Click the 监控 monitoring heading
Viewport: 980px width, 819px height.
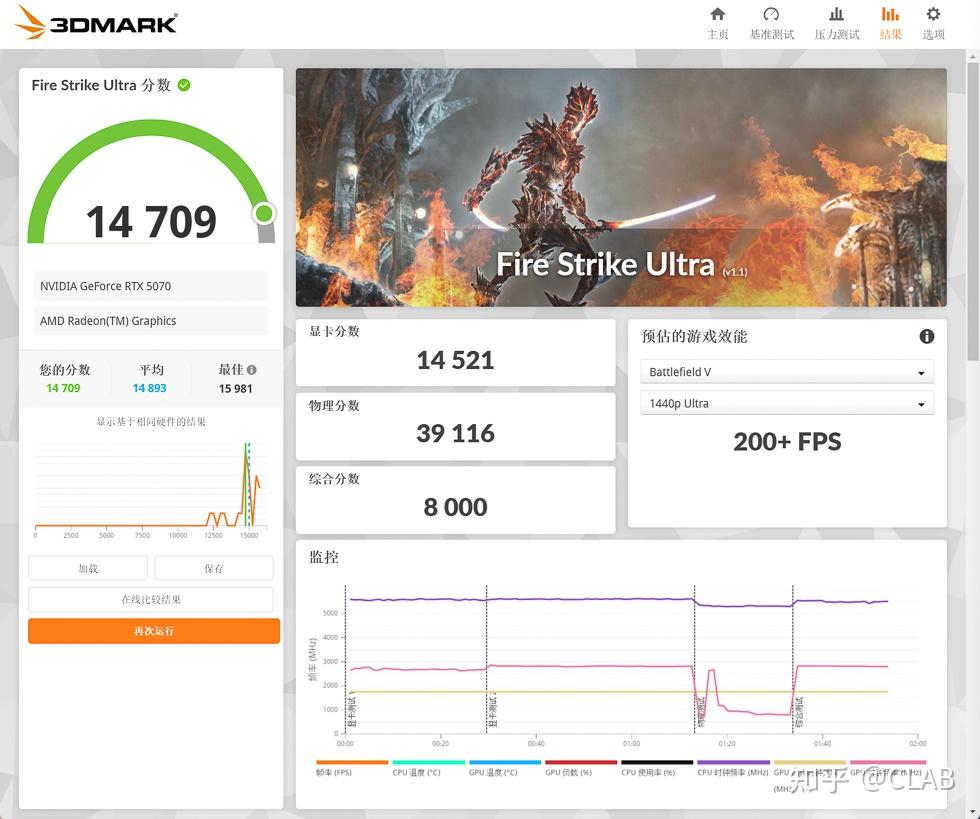coord(324,557)
